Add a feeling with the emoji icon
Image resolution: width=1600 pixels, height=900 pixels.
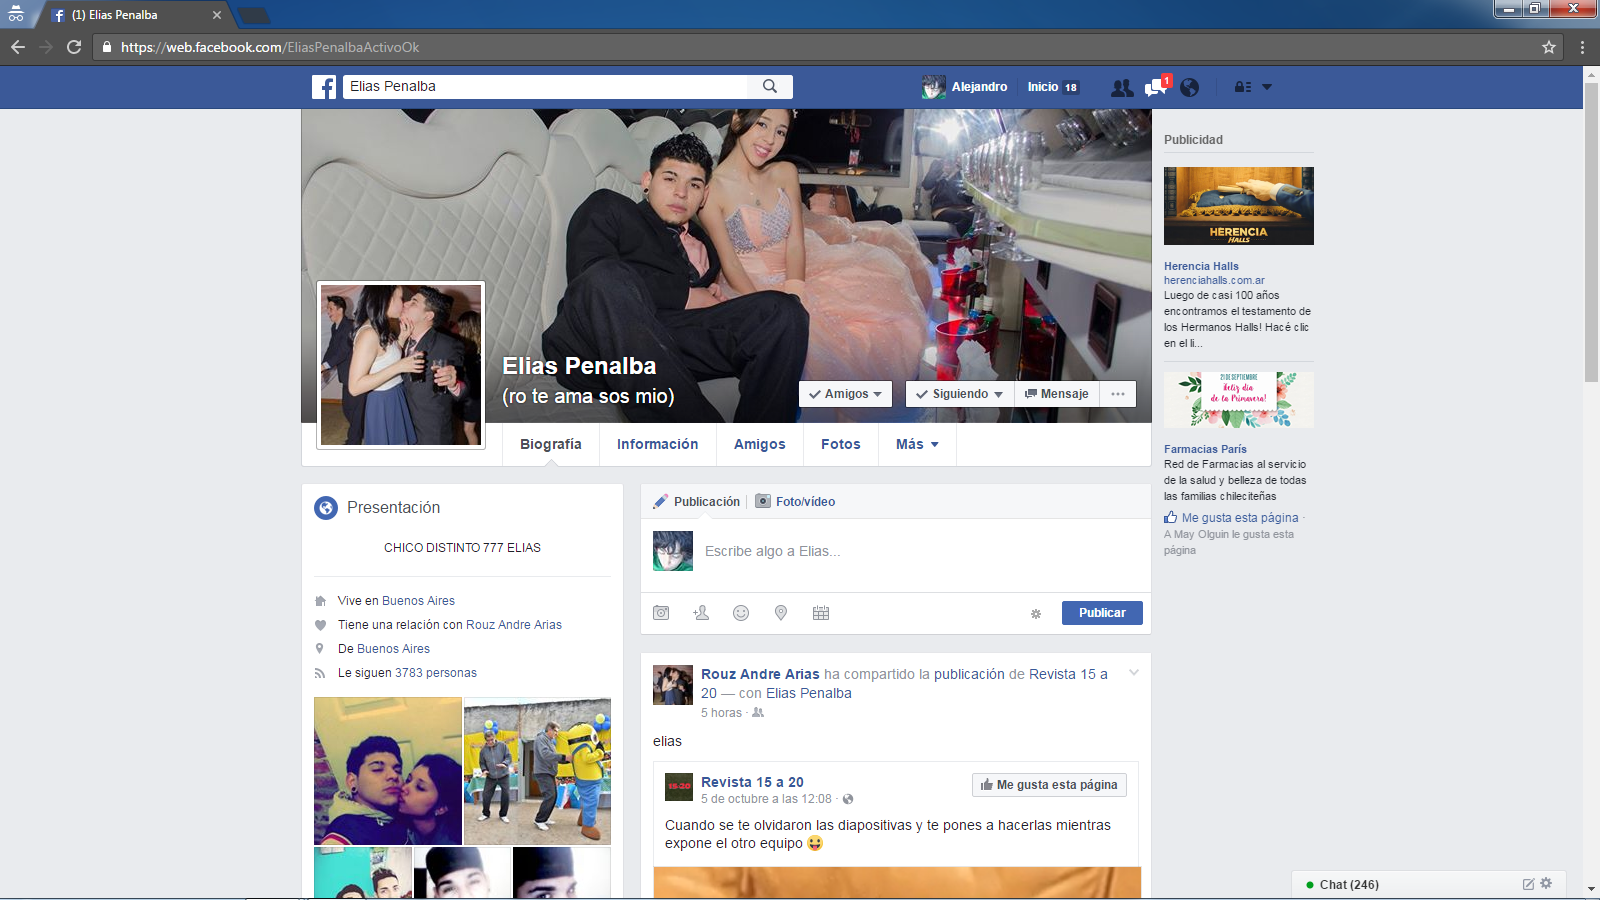coord(741,613)
